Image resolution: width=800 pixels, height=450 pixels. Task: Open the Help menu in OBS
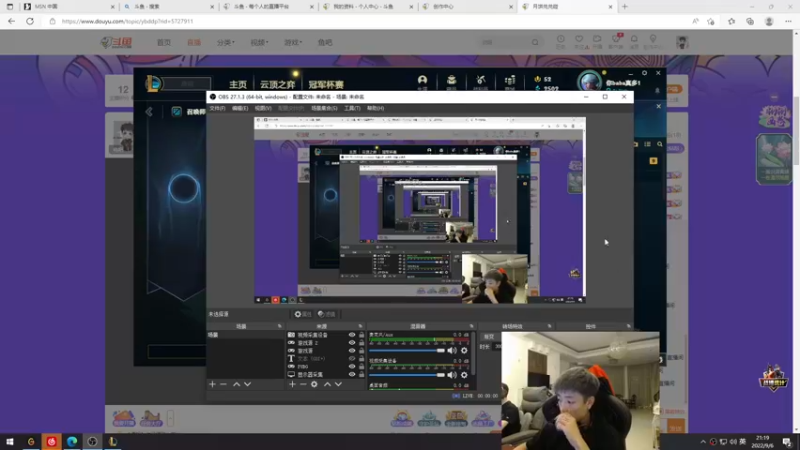[x=375, y=108]
